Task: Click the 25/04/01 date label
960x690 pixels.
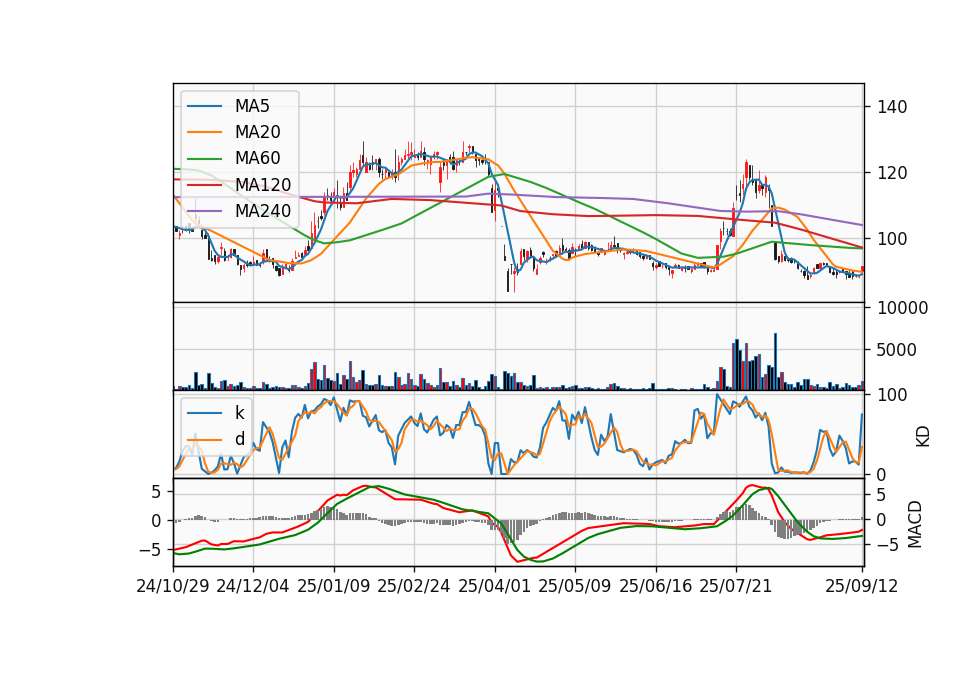Action: (x=495, y=586)
